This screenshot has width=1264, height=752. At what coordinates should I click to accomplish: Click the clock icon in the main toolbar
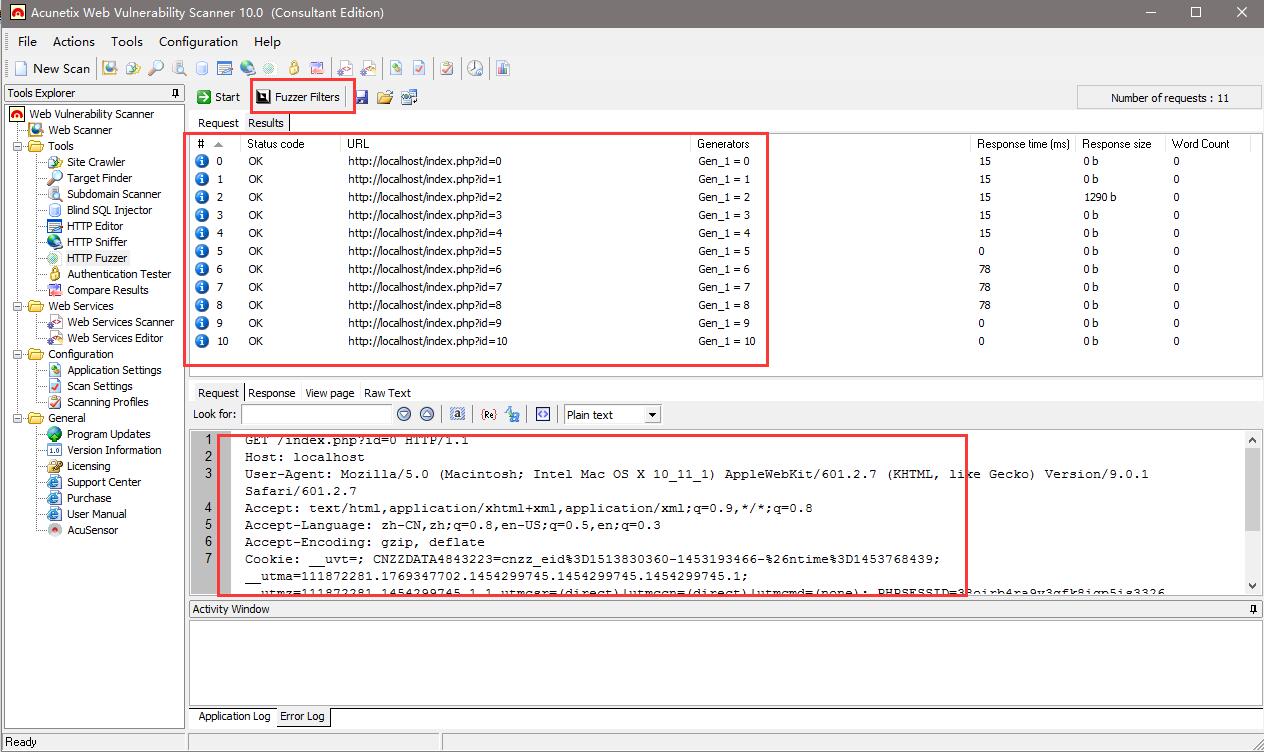475,68
